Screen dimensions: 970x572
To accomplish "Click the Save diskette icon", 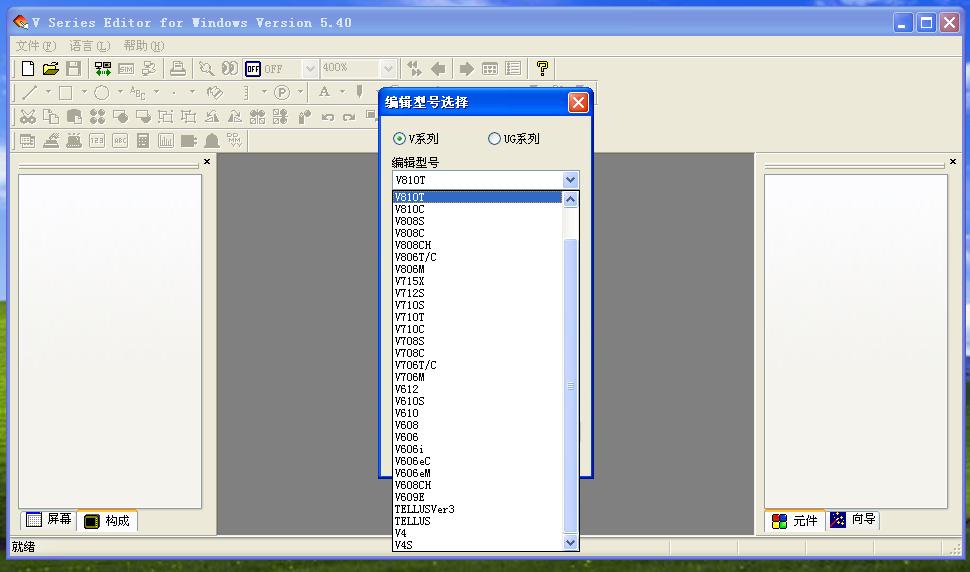I will tap(73, 69).
